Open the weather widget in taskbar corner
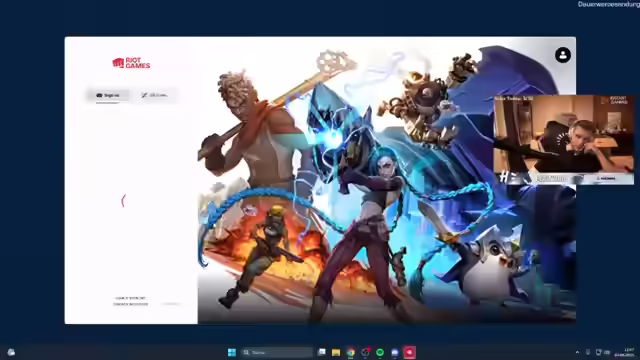 11,352
